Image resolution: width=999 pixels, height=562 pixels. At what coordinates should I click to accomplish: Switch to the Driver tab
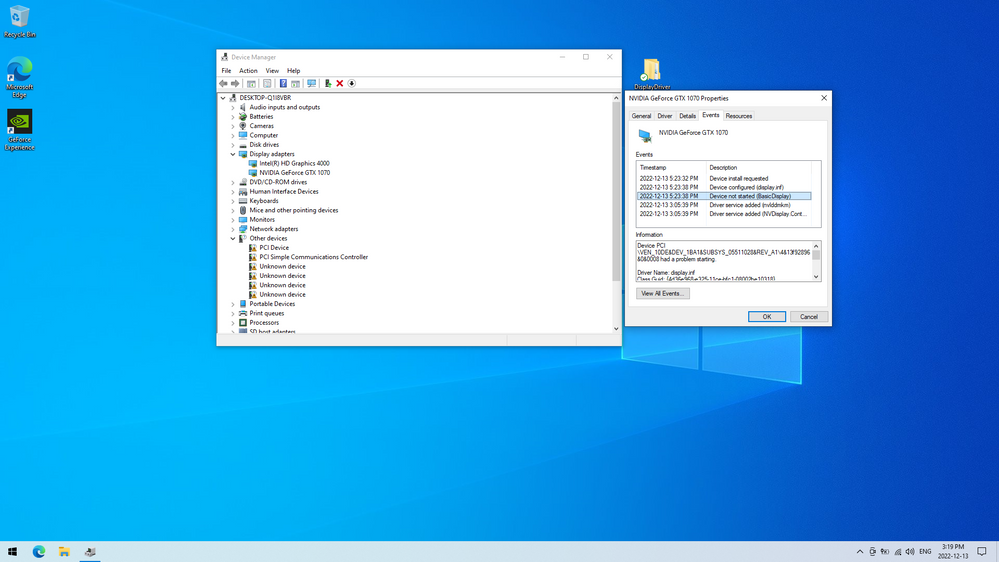(x=665, y=116)
